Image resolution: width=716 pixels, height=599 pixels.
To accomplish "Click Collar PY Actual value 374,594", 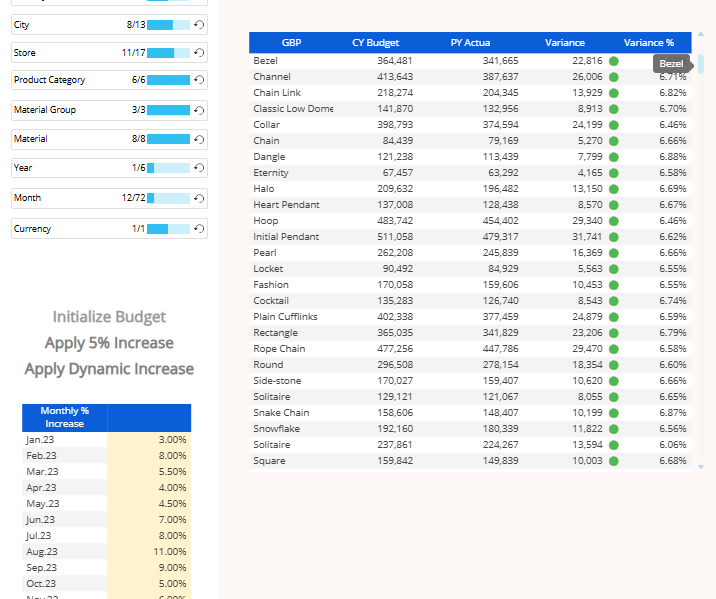I will [x=500, y=125].
